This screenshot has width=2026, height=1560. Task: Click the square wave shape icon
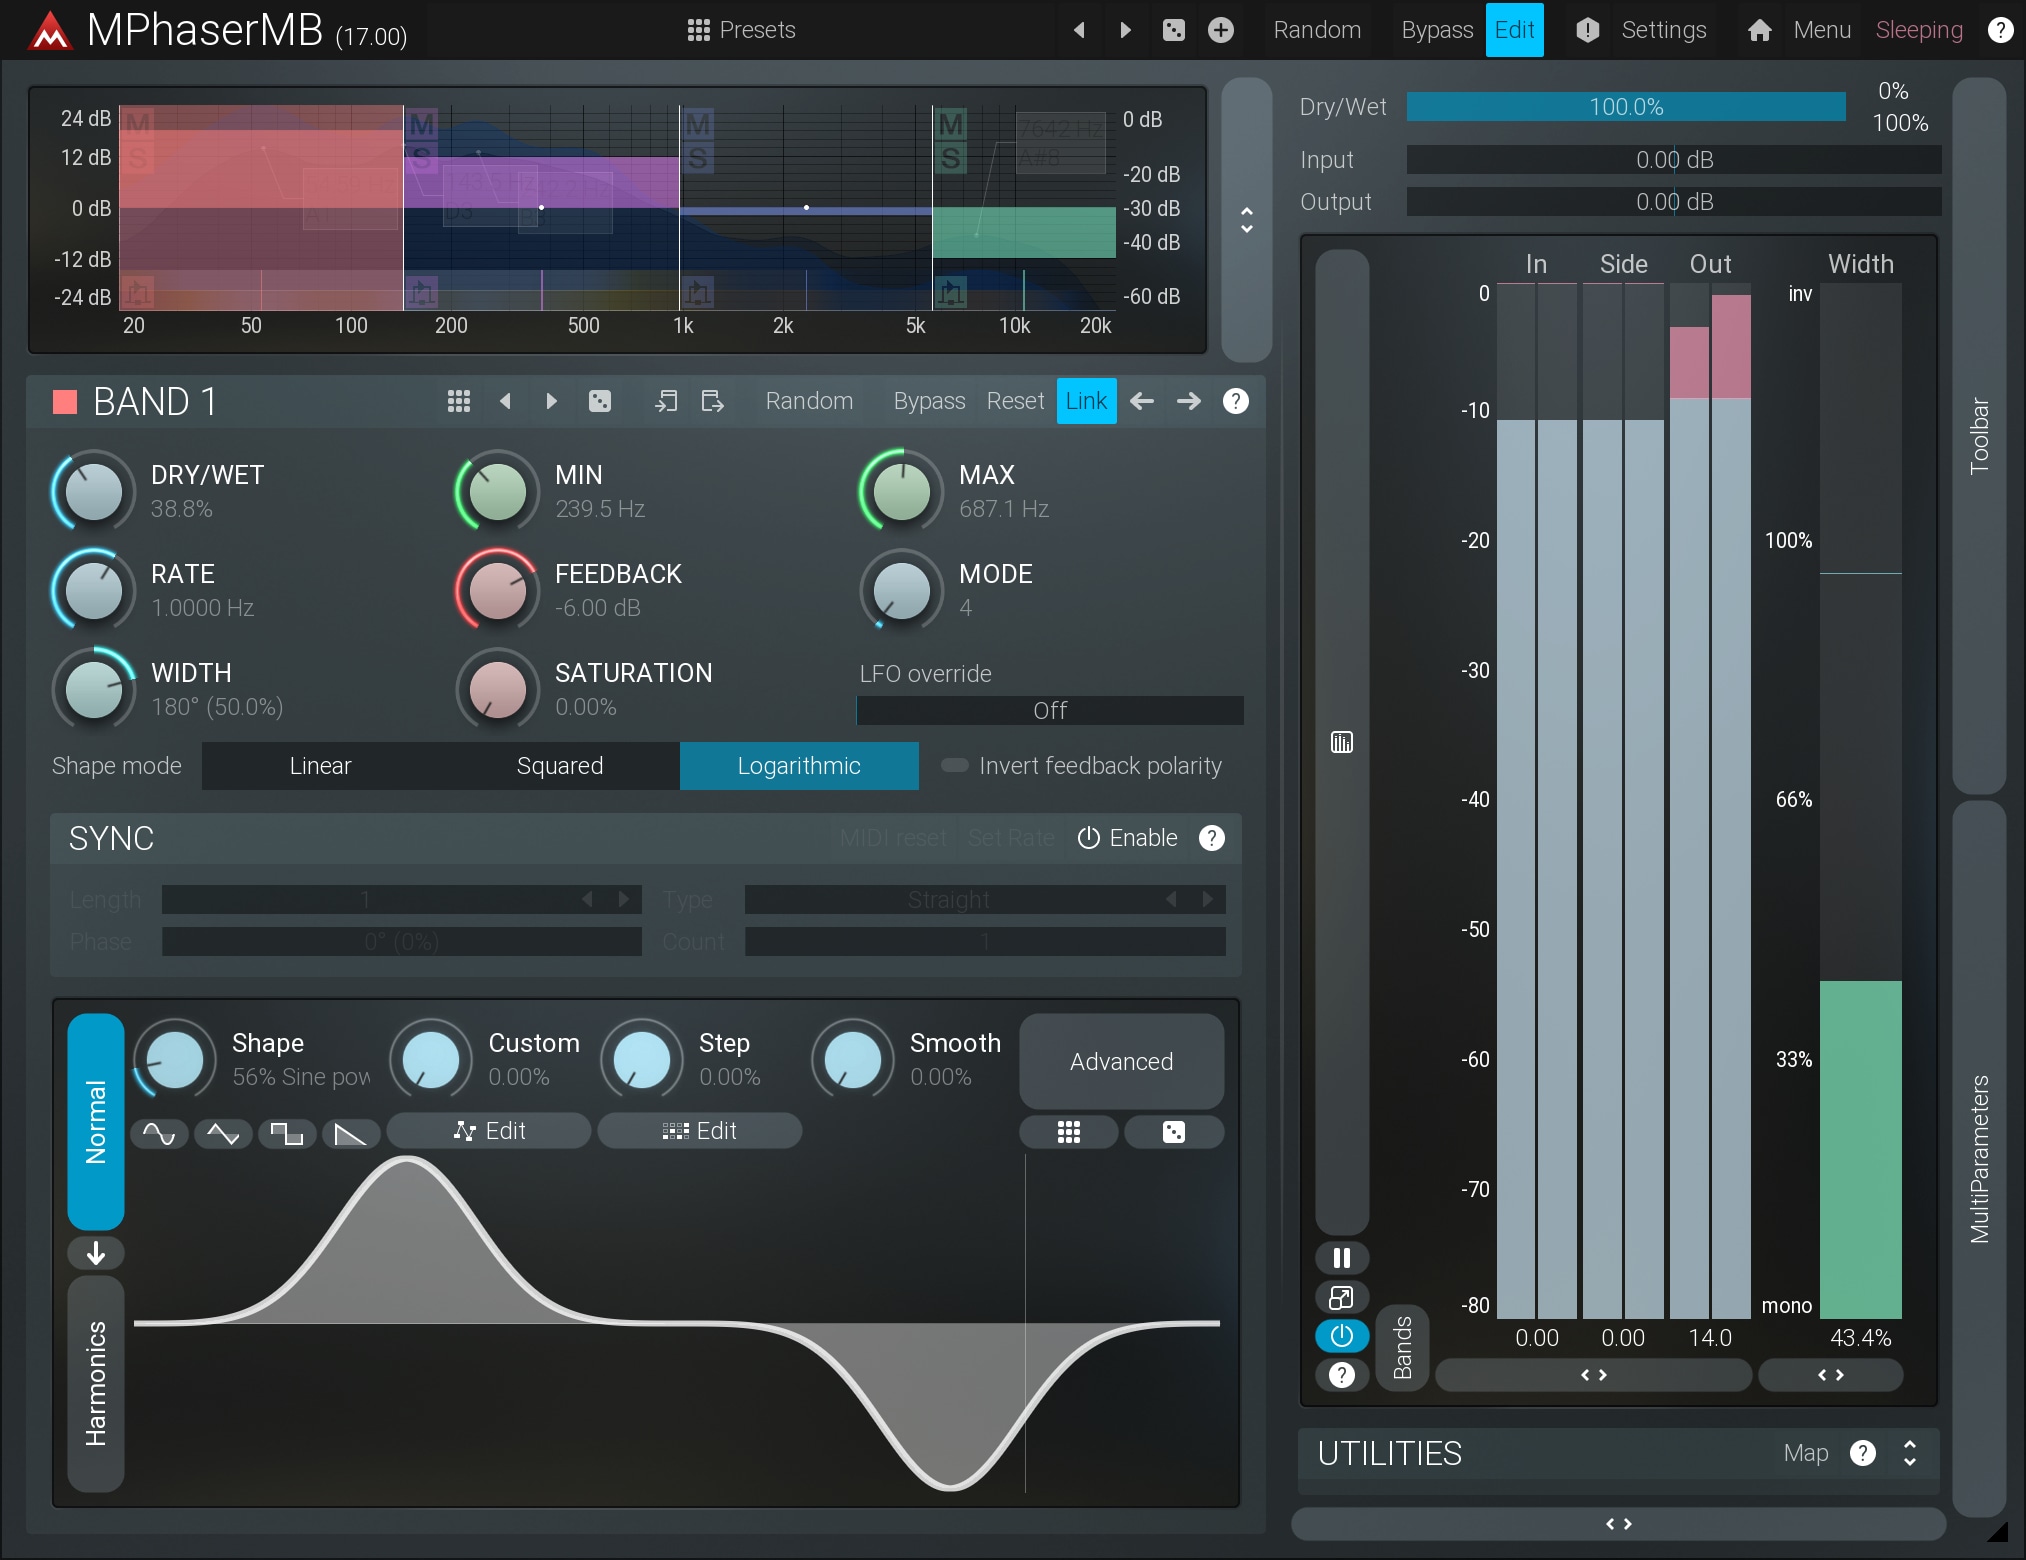(287, 1133)
